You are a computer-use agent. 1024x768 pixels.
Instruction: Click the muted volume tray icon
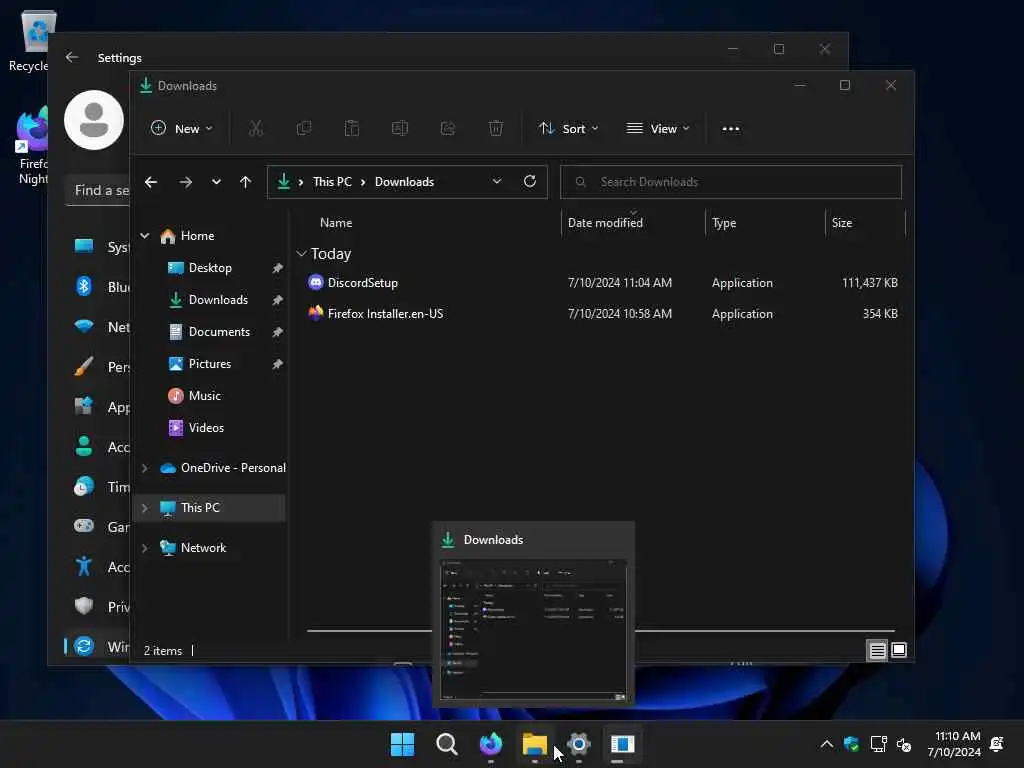(x=904, y=744)
